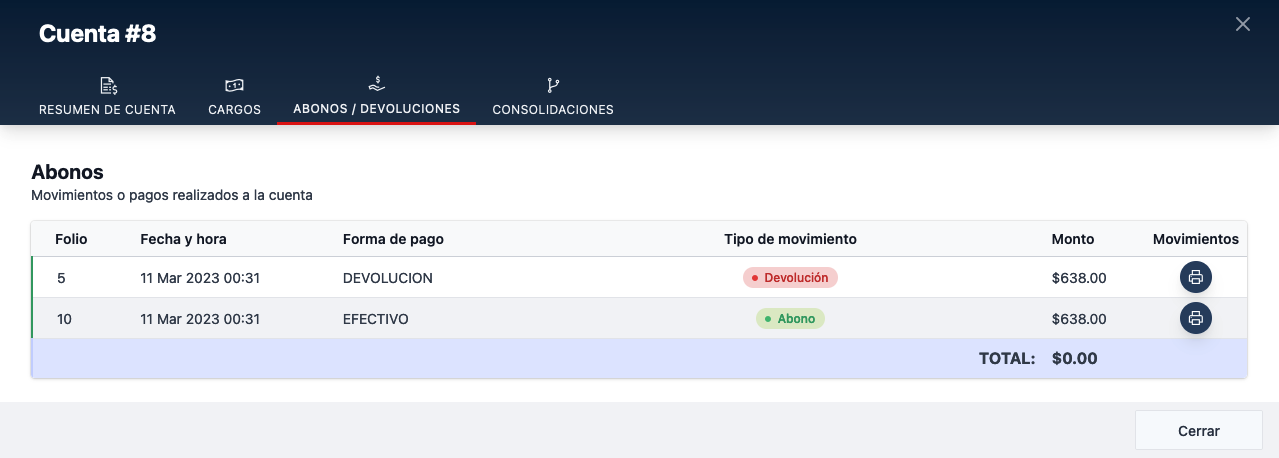The image size is (1279, 458).
Task: Click the Fecha y hora column header
Action: pyautogui.click(x=183, y=239)
